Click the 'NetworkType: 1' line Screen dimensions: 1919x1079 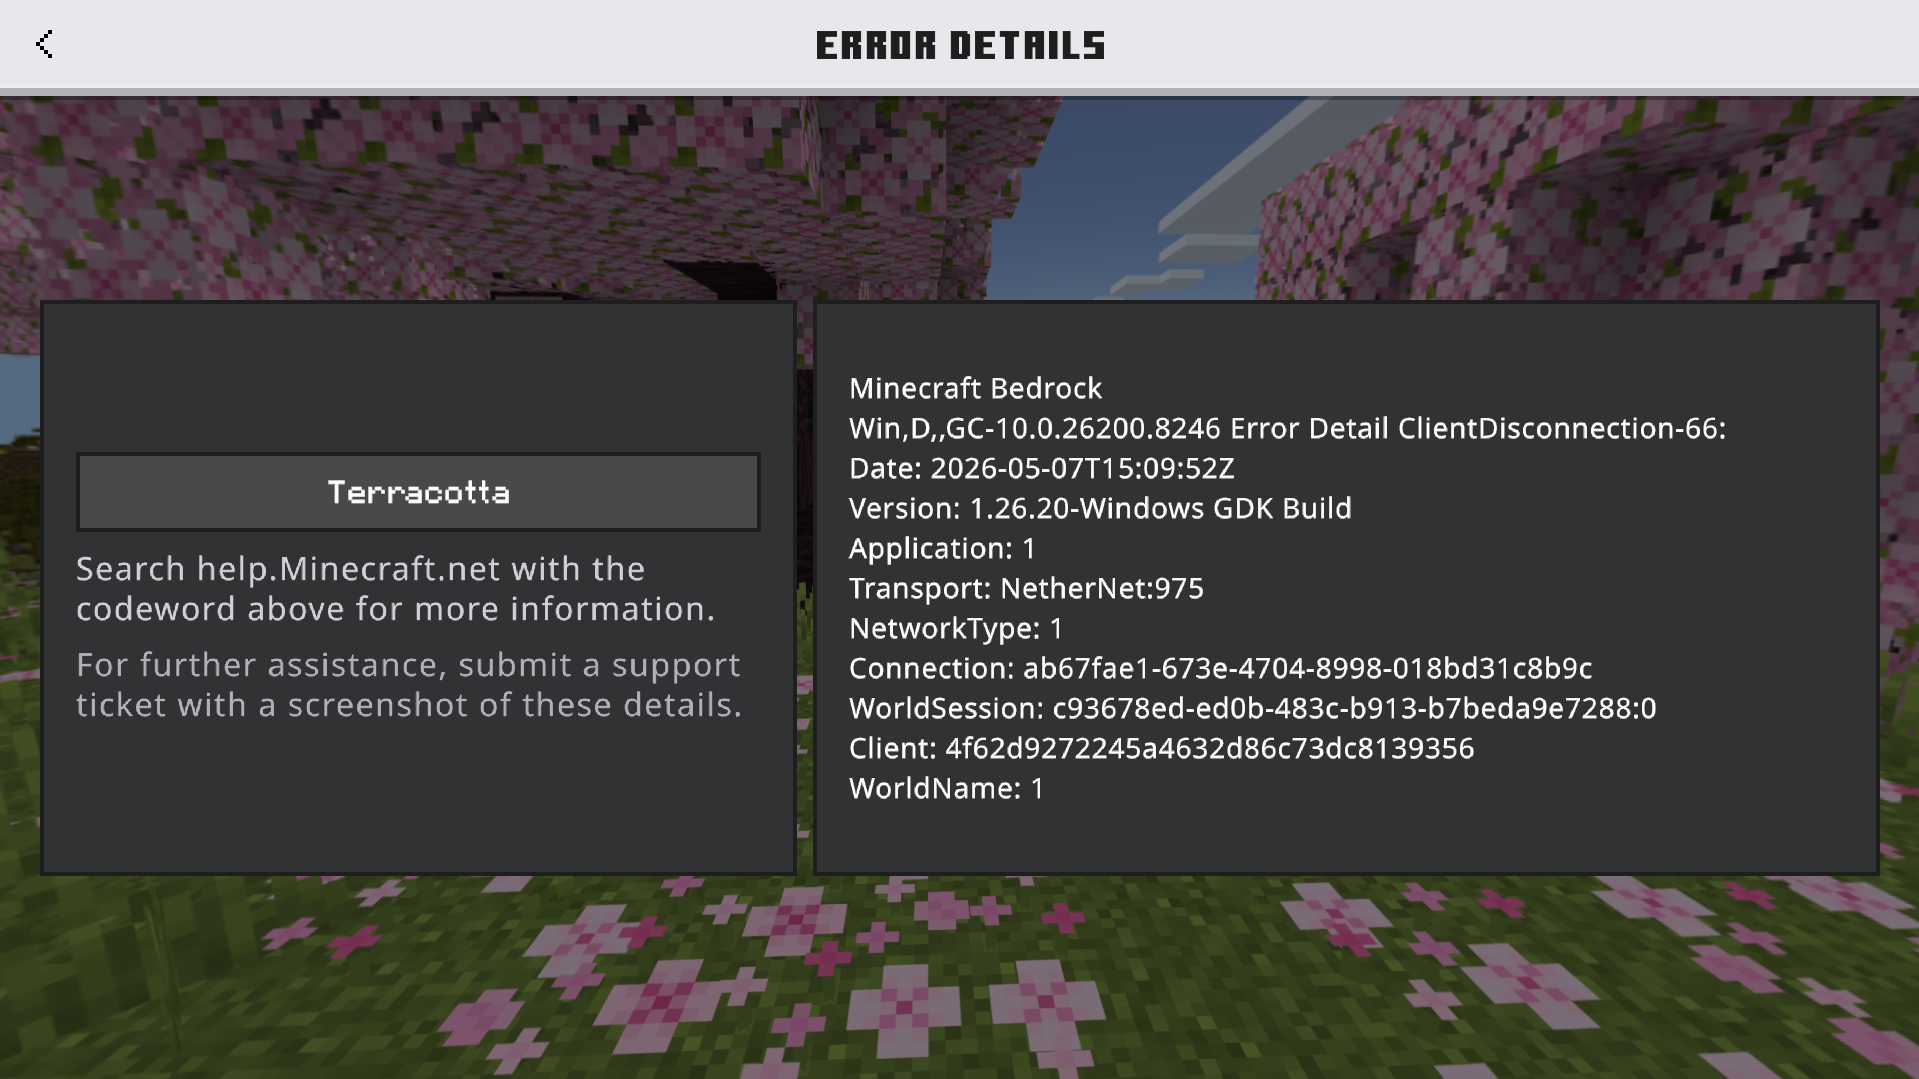[956, 628]
